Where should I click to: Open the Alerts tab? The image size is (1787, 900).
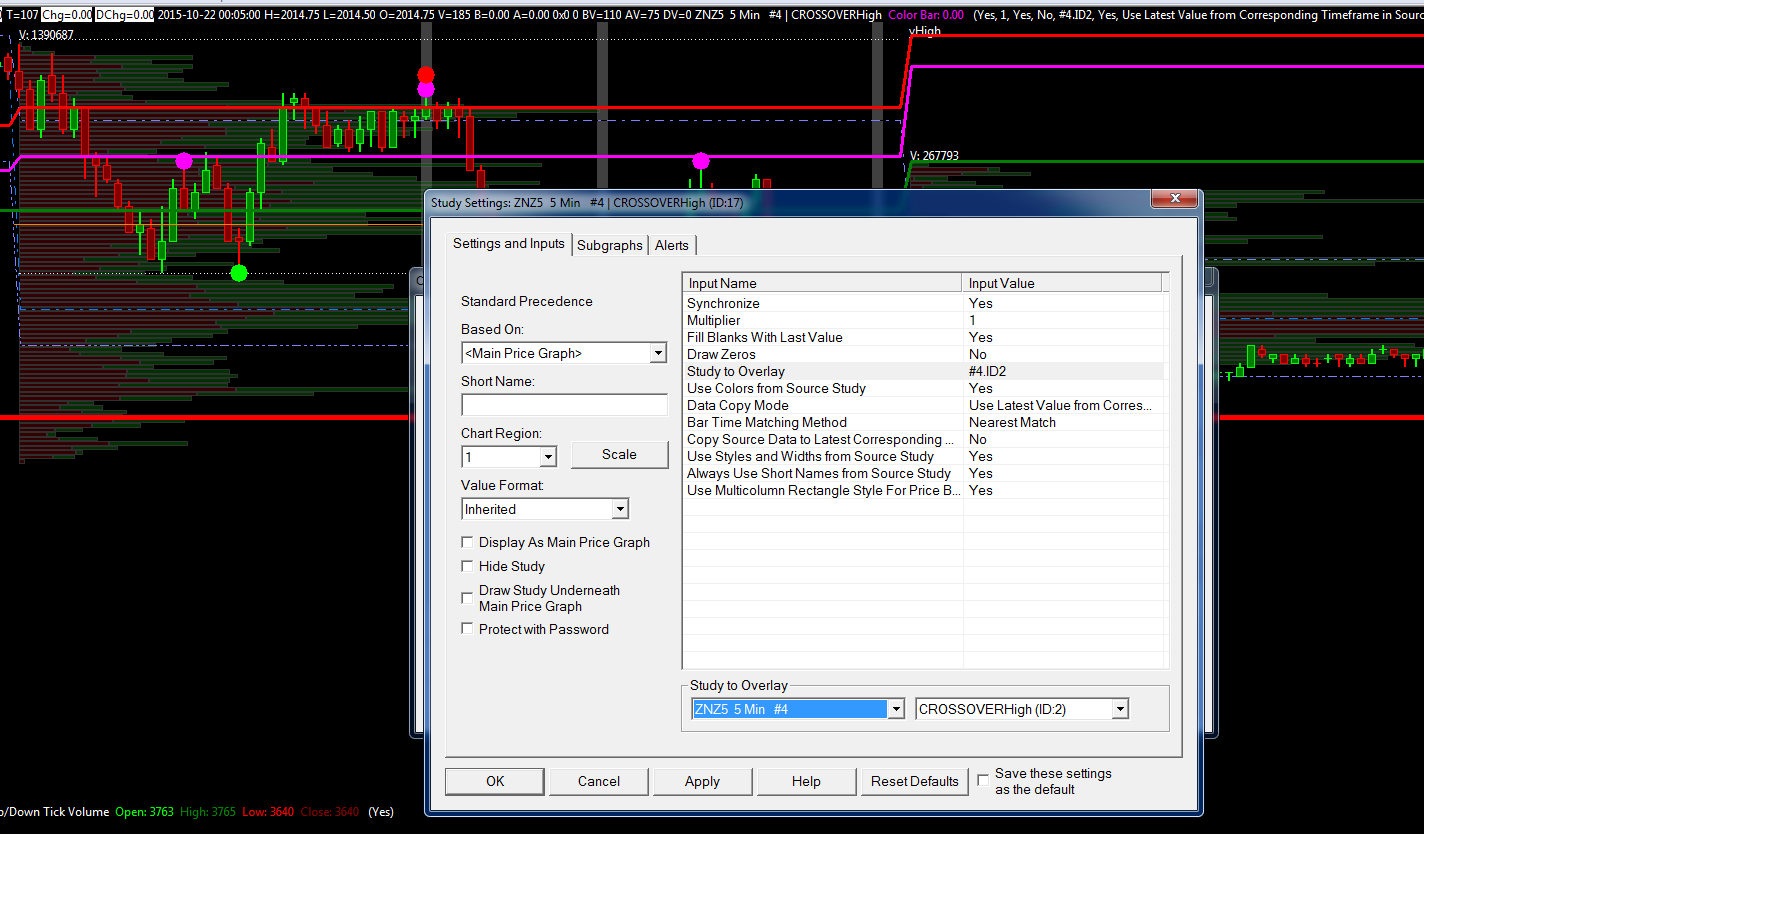point(671,245)
